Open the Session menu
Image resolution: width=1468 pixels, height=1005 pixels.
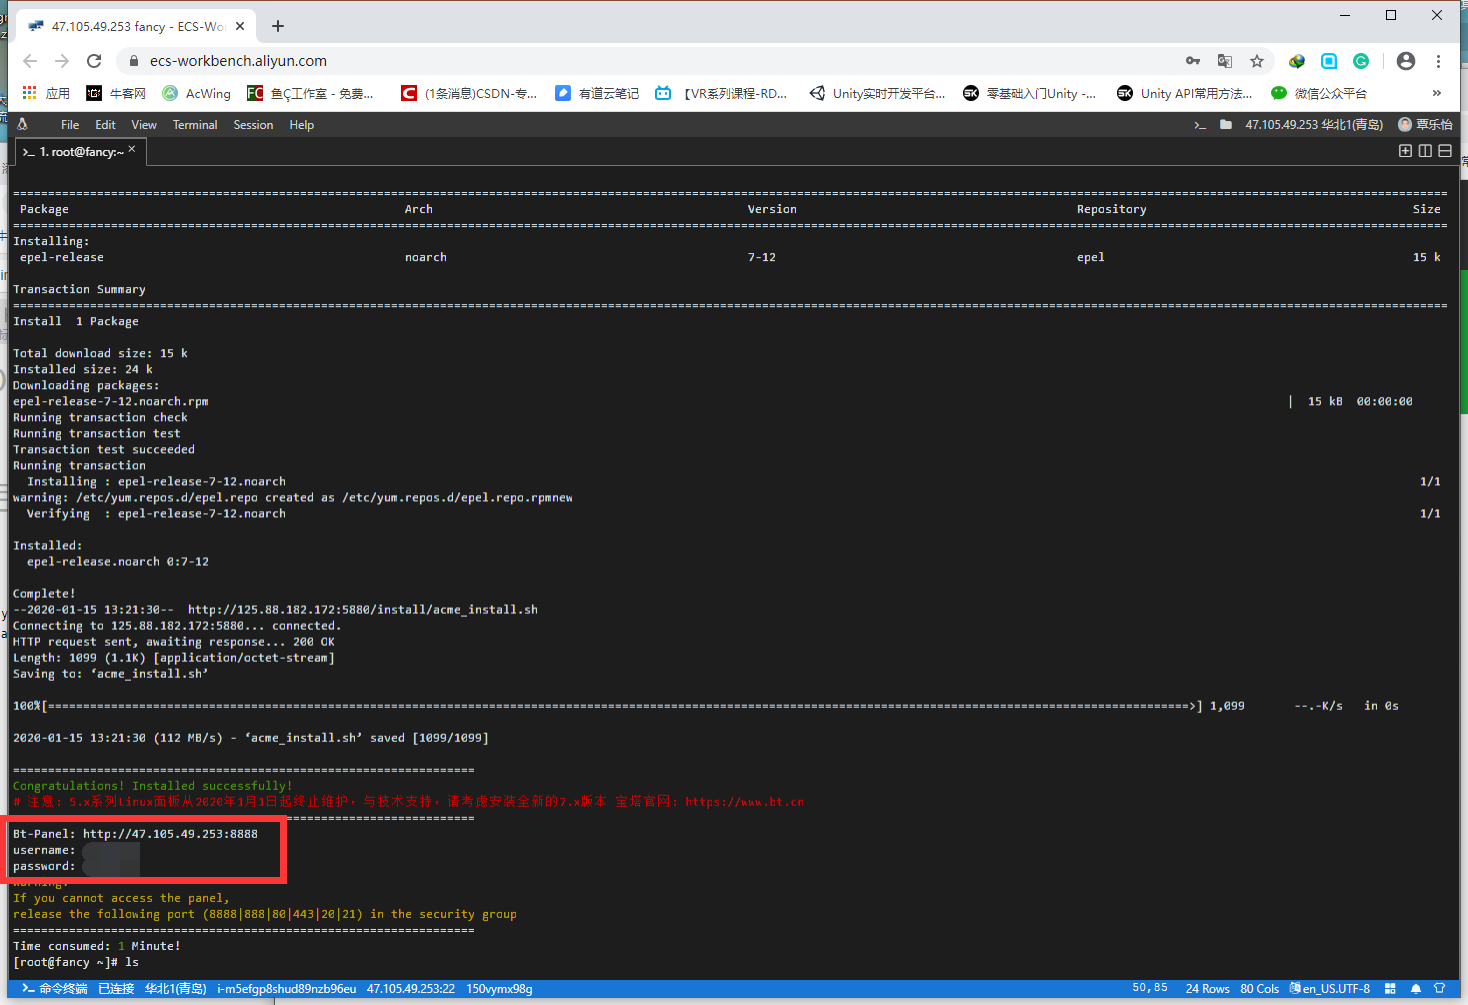coord(253,125)
